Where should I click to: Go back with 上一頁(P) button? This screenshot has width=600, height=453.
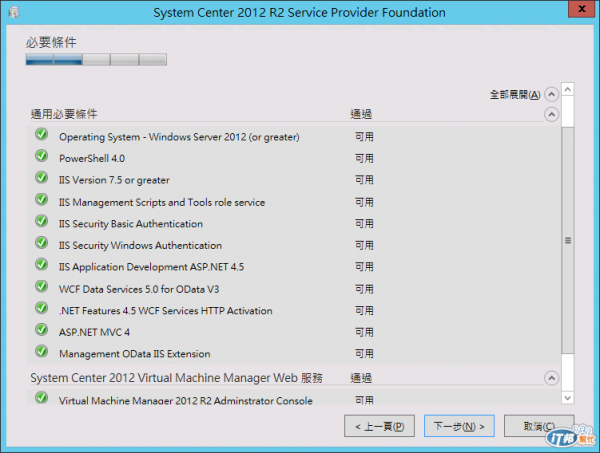379,426
